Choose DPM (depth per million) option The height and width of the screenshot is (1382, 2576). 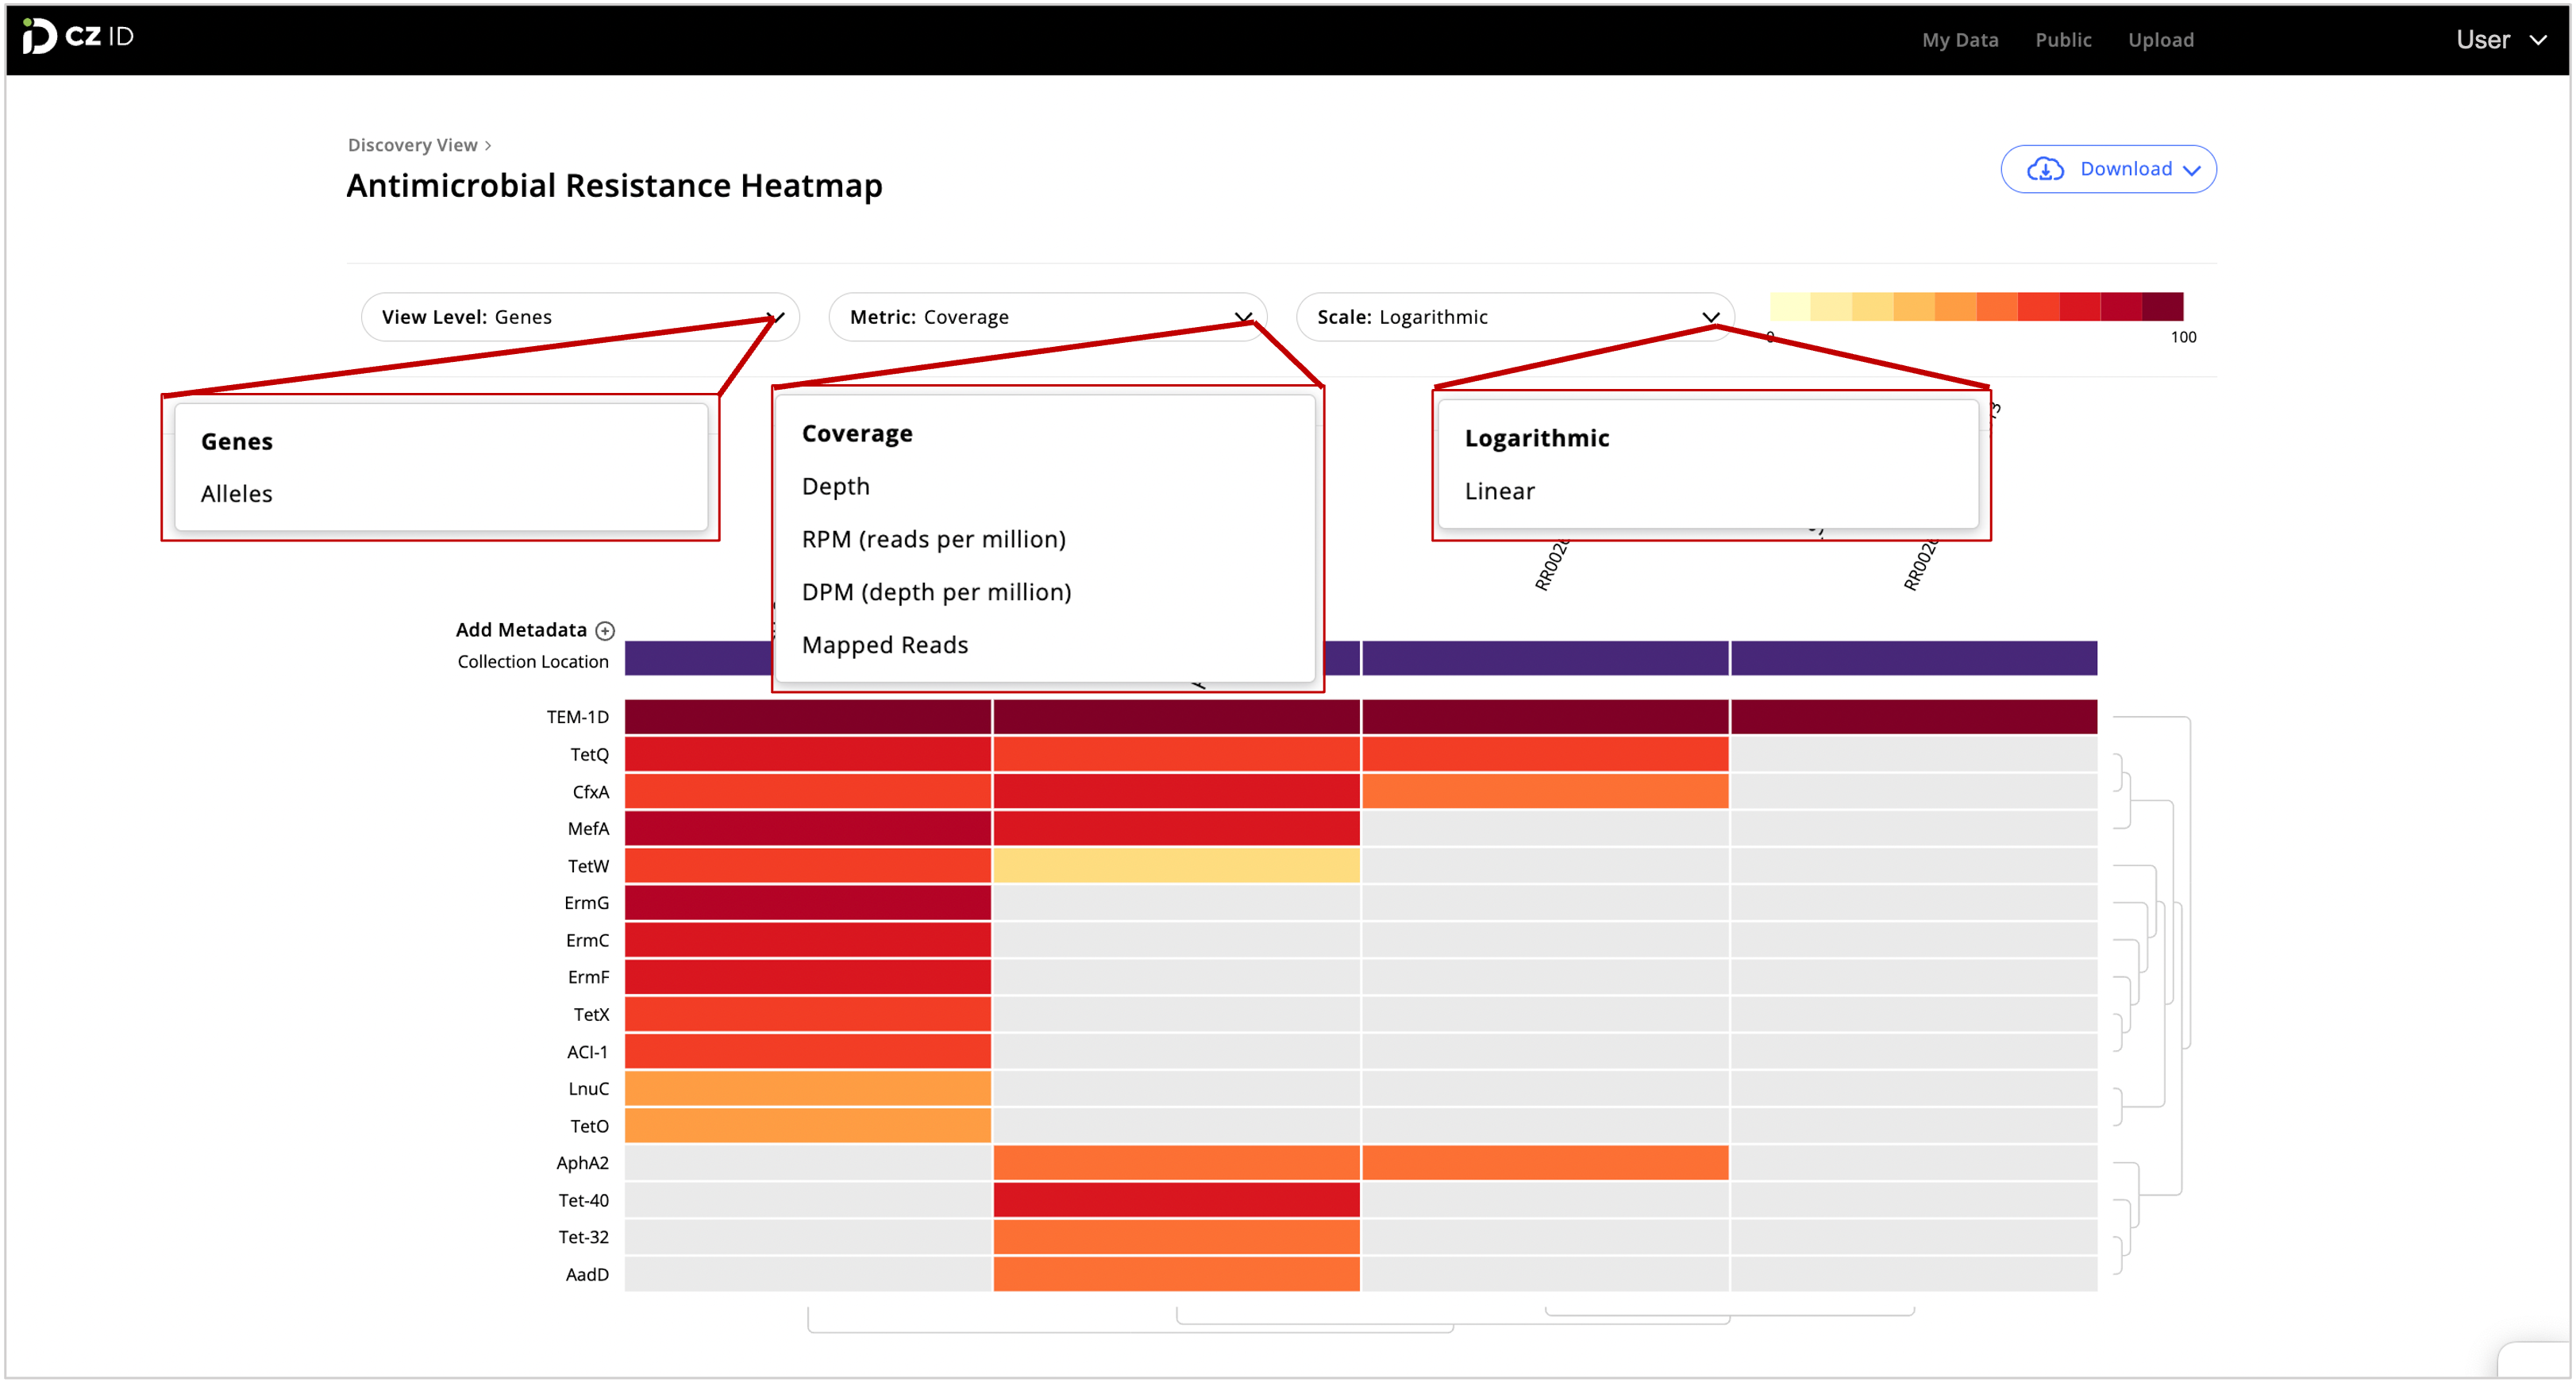pos(937,592)
